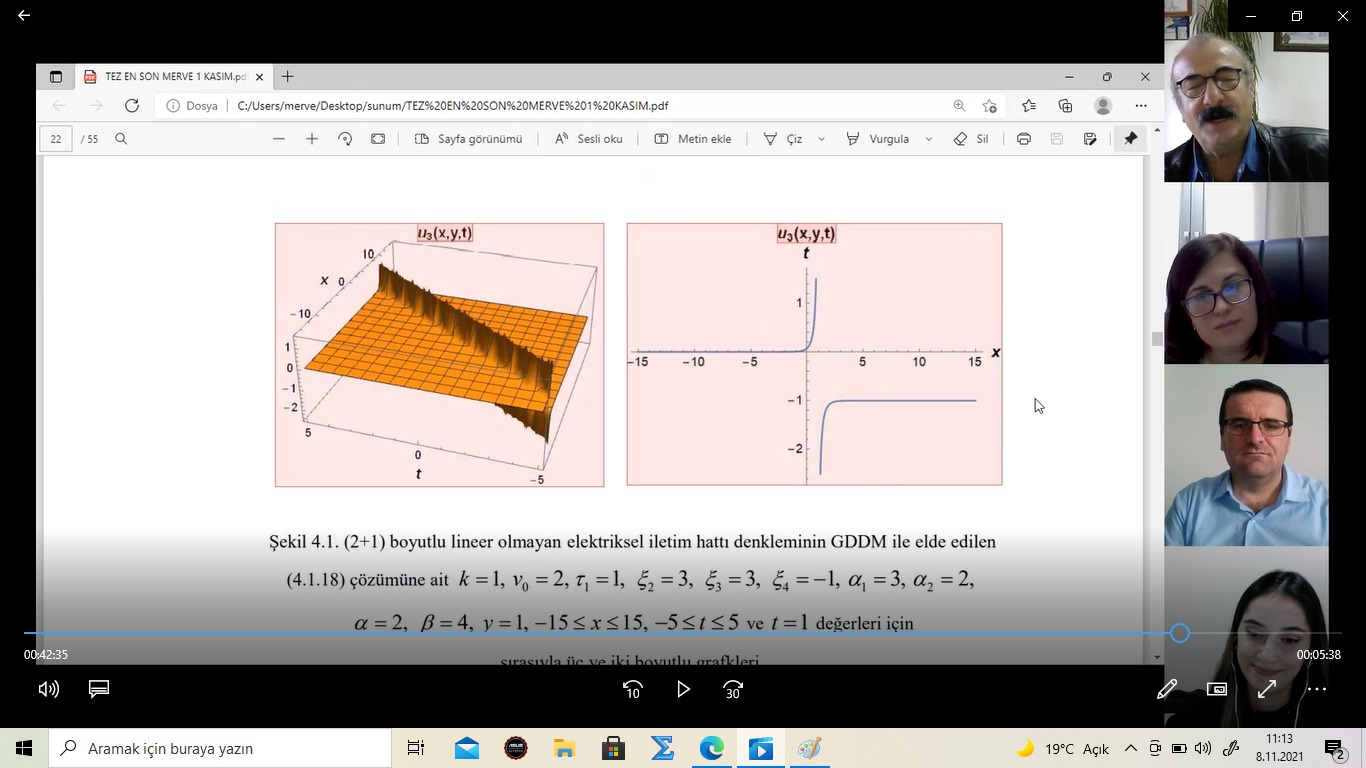
Task: Open the player's more options ellipsis
Action: 1317,689
